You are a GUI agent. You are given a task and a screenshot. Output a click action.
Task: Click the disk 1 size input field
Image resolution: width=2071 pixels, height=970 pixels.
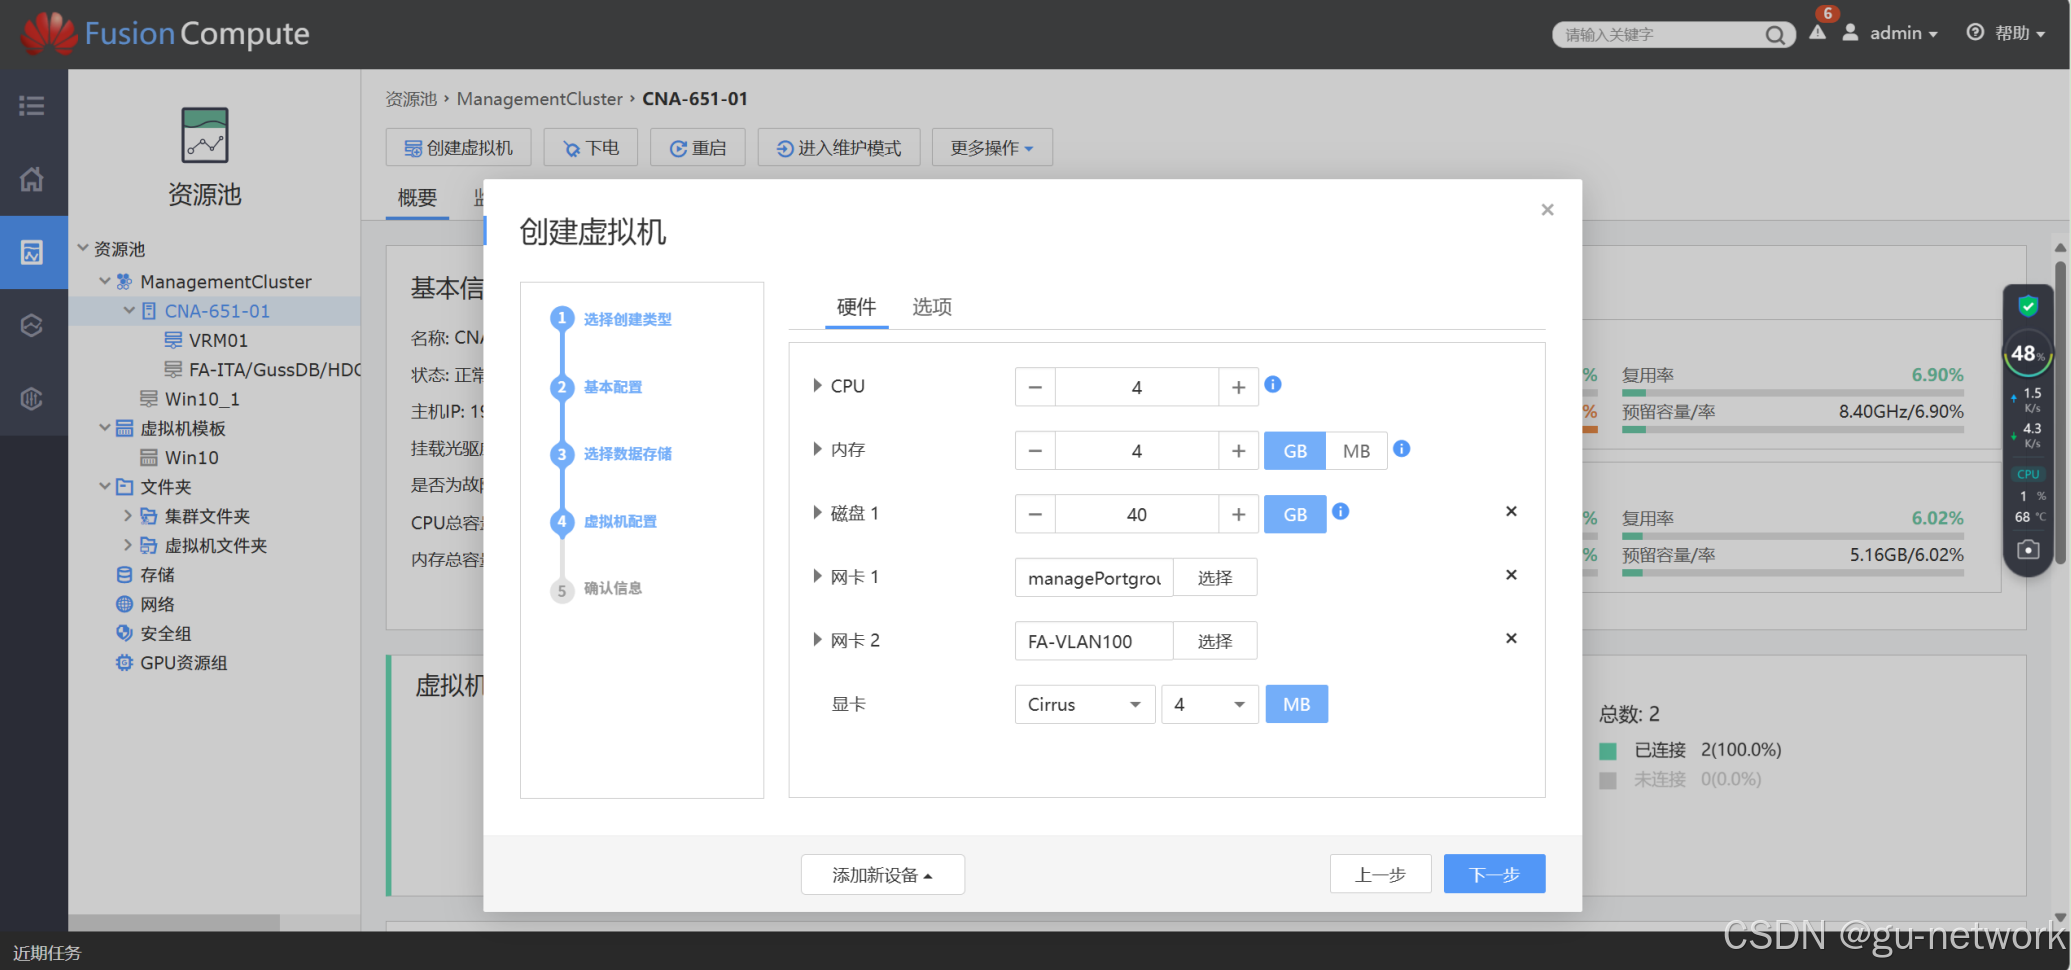click(x=1137, y=514)
